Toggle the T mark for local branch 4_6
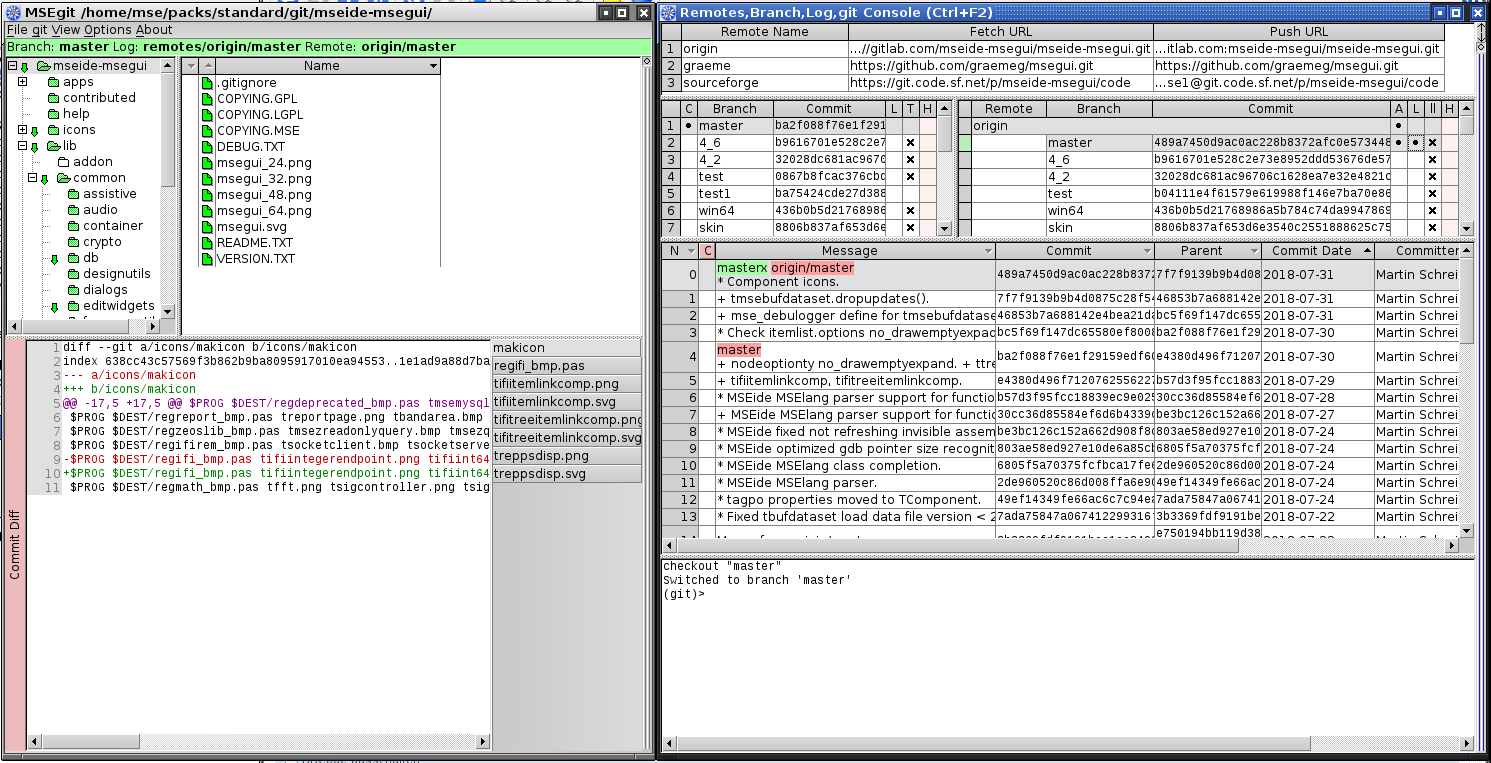 910,143
